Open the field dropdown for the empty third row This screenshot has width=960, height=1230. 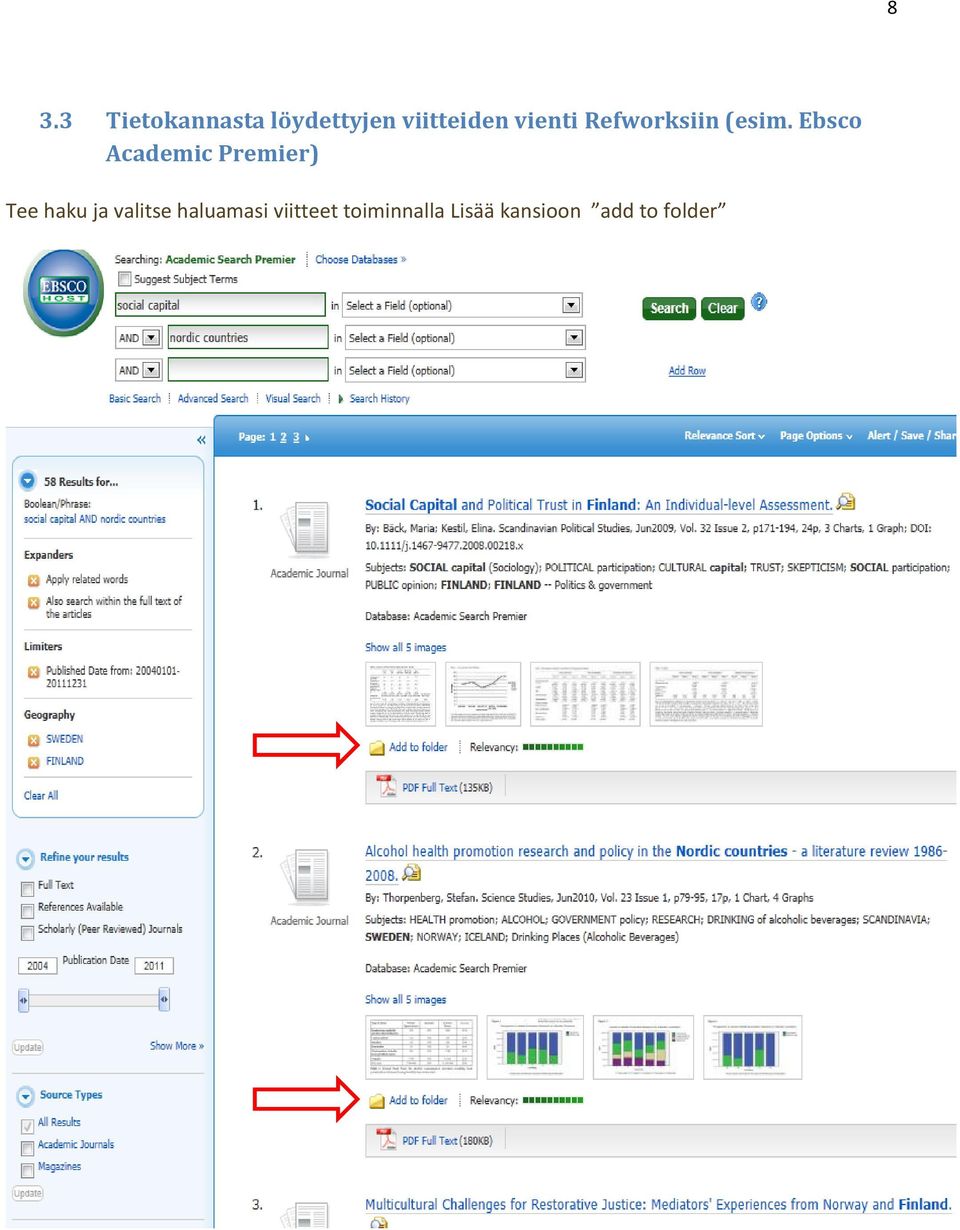pos(573,370)
